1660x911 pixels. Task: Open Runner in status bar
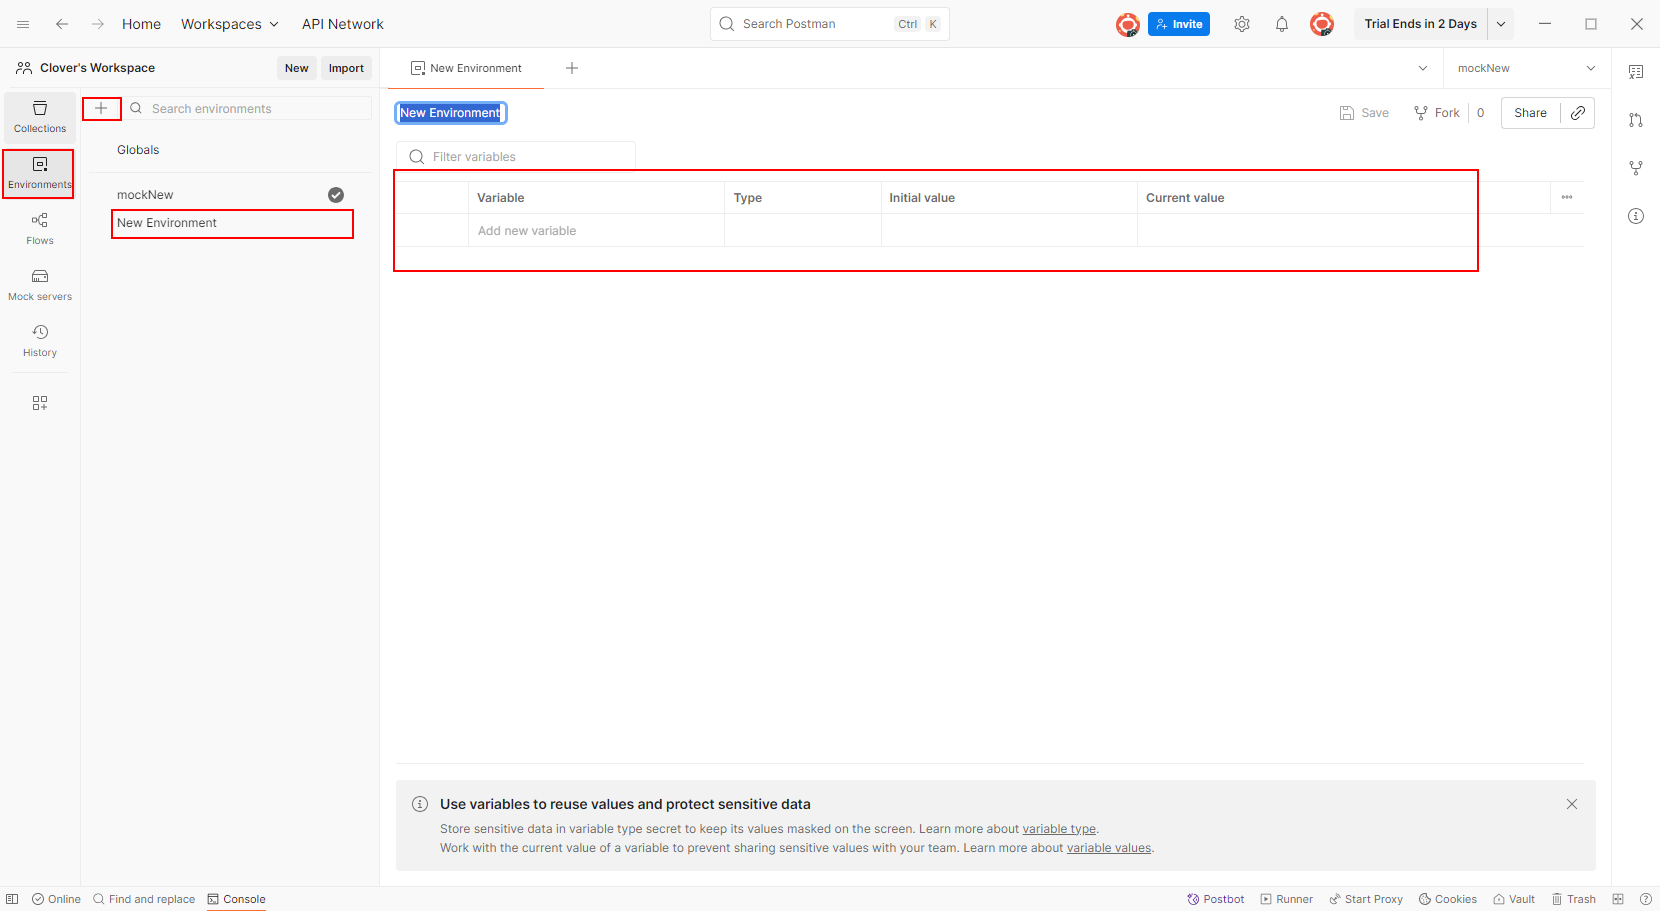pyautogui.click(x=1286, y=899)
